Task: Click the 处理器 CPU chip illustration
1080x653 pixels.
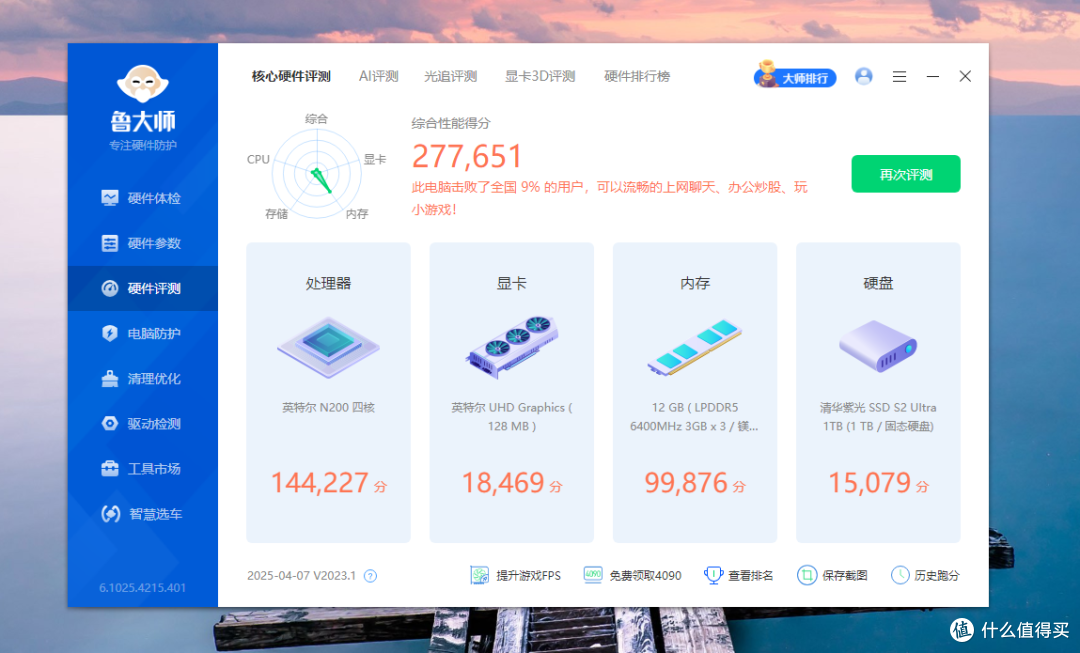Action: [x=329, y=346]
